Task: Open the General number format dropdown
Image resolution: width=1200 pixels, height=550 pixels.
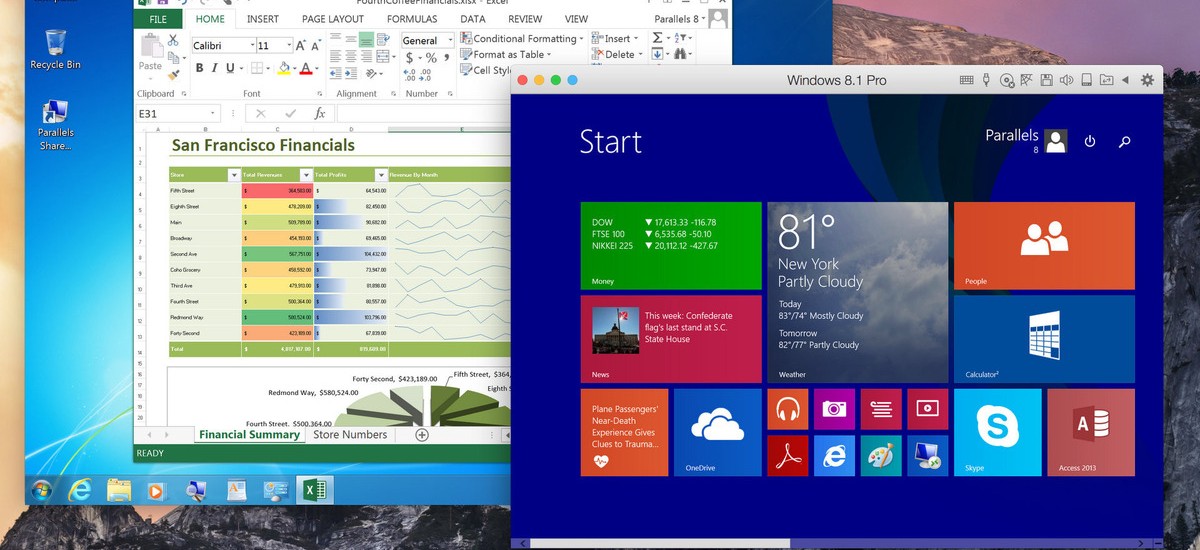Action: [x=450, y=41]
